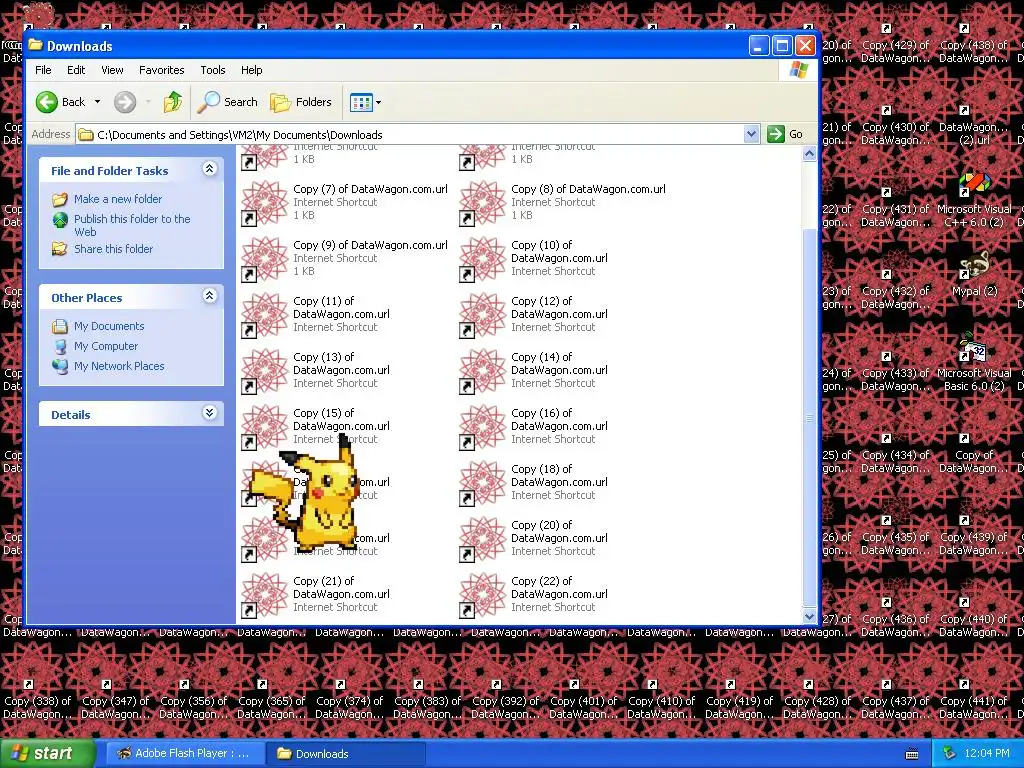
Task: Collapse the Other Places panel
Action: pyautogui.click(x=209, y=296)
